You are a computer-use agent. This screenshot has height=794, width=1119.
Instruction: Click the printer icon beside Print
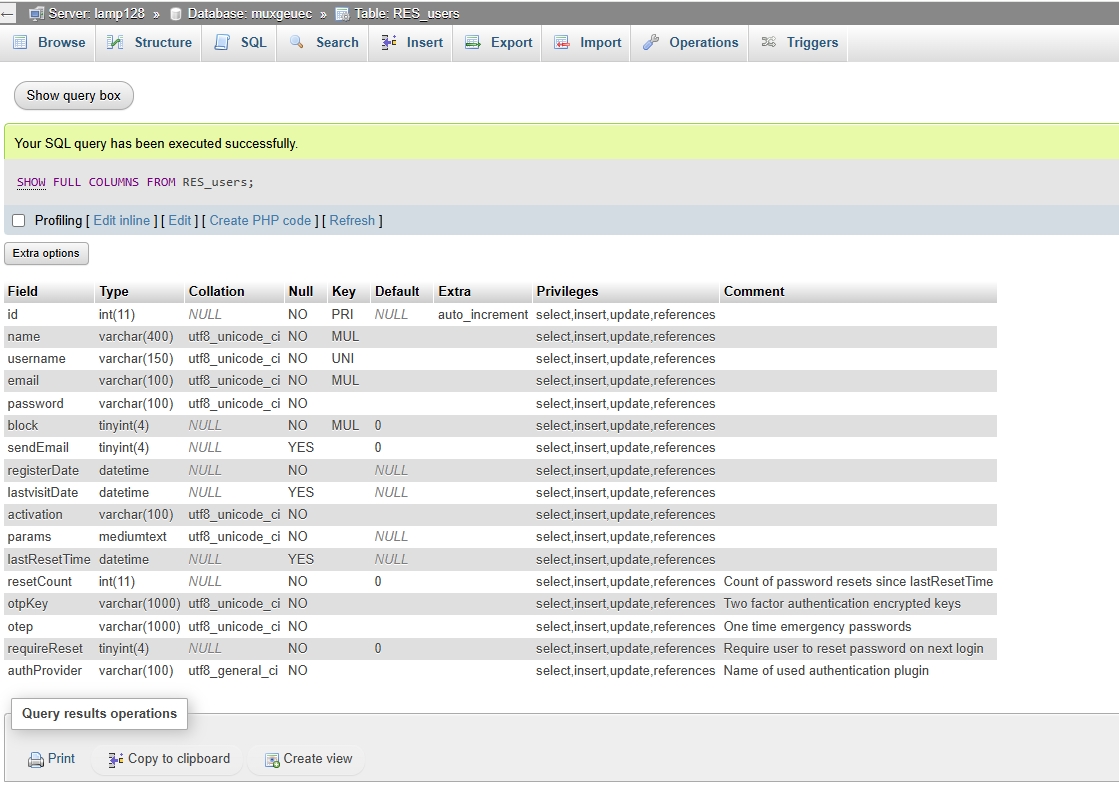tap(36, 759)
